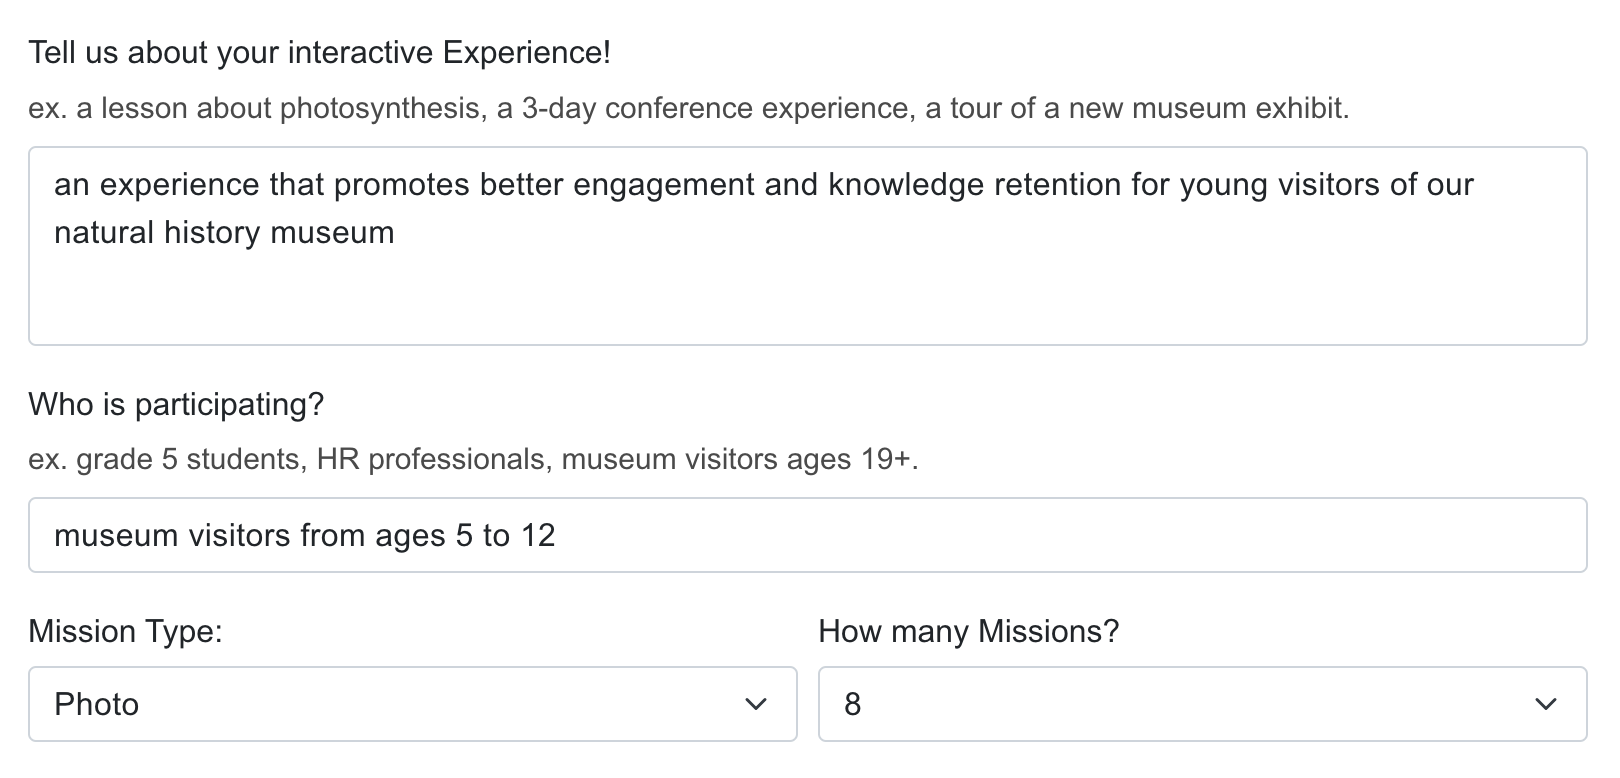The height and width of the screenshot is (778, 1620).
Task: Click the 'Mission Type:' label
Action: [126, 631]
